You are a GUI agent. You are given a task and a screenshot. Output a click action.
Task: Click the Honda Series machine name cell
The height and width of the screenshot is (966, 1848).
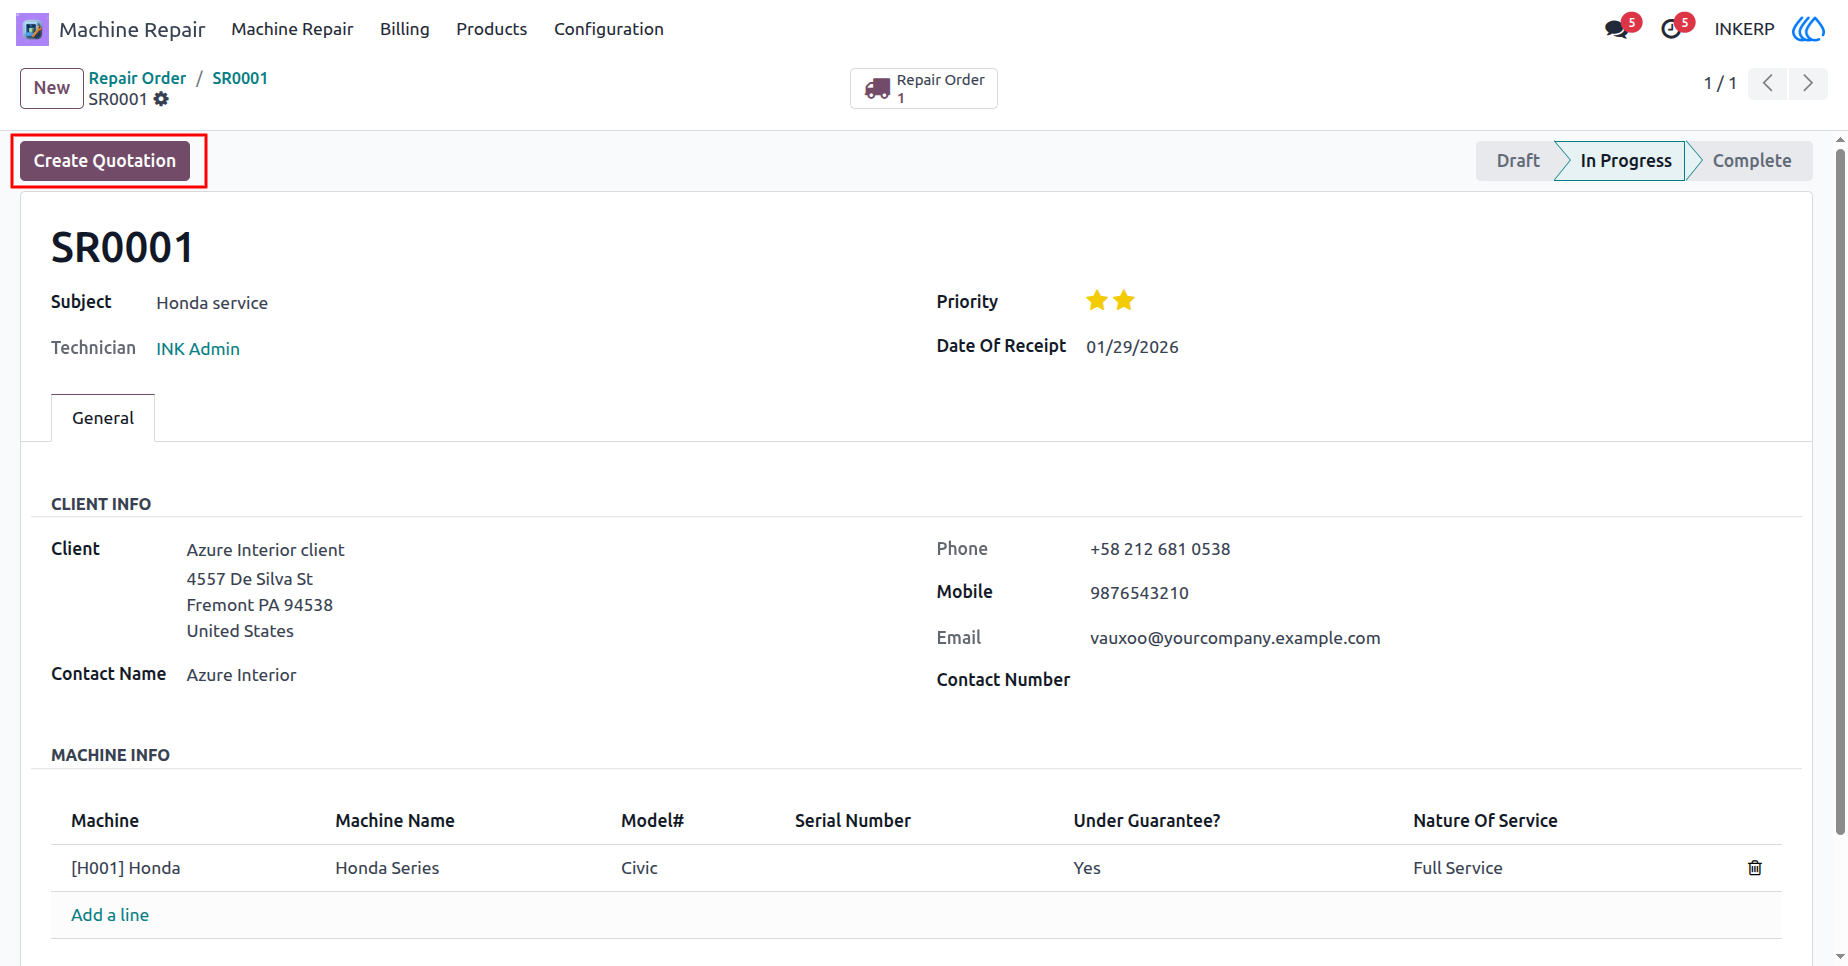click(387, 868)
